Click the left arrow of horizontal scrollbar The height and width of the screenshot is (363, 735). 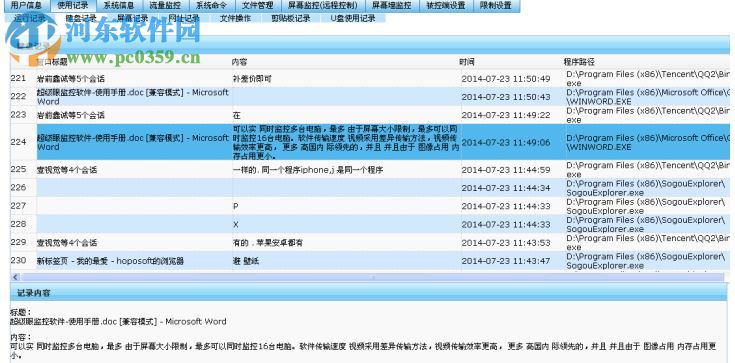[15, 277]
